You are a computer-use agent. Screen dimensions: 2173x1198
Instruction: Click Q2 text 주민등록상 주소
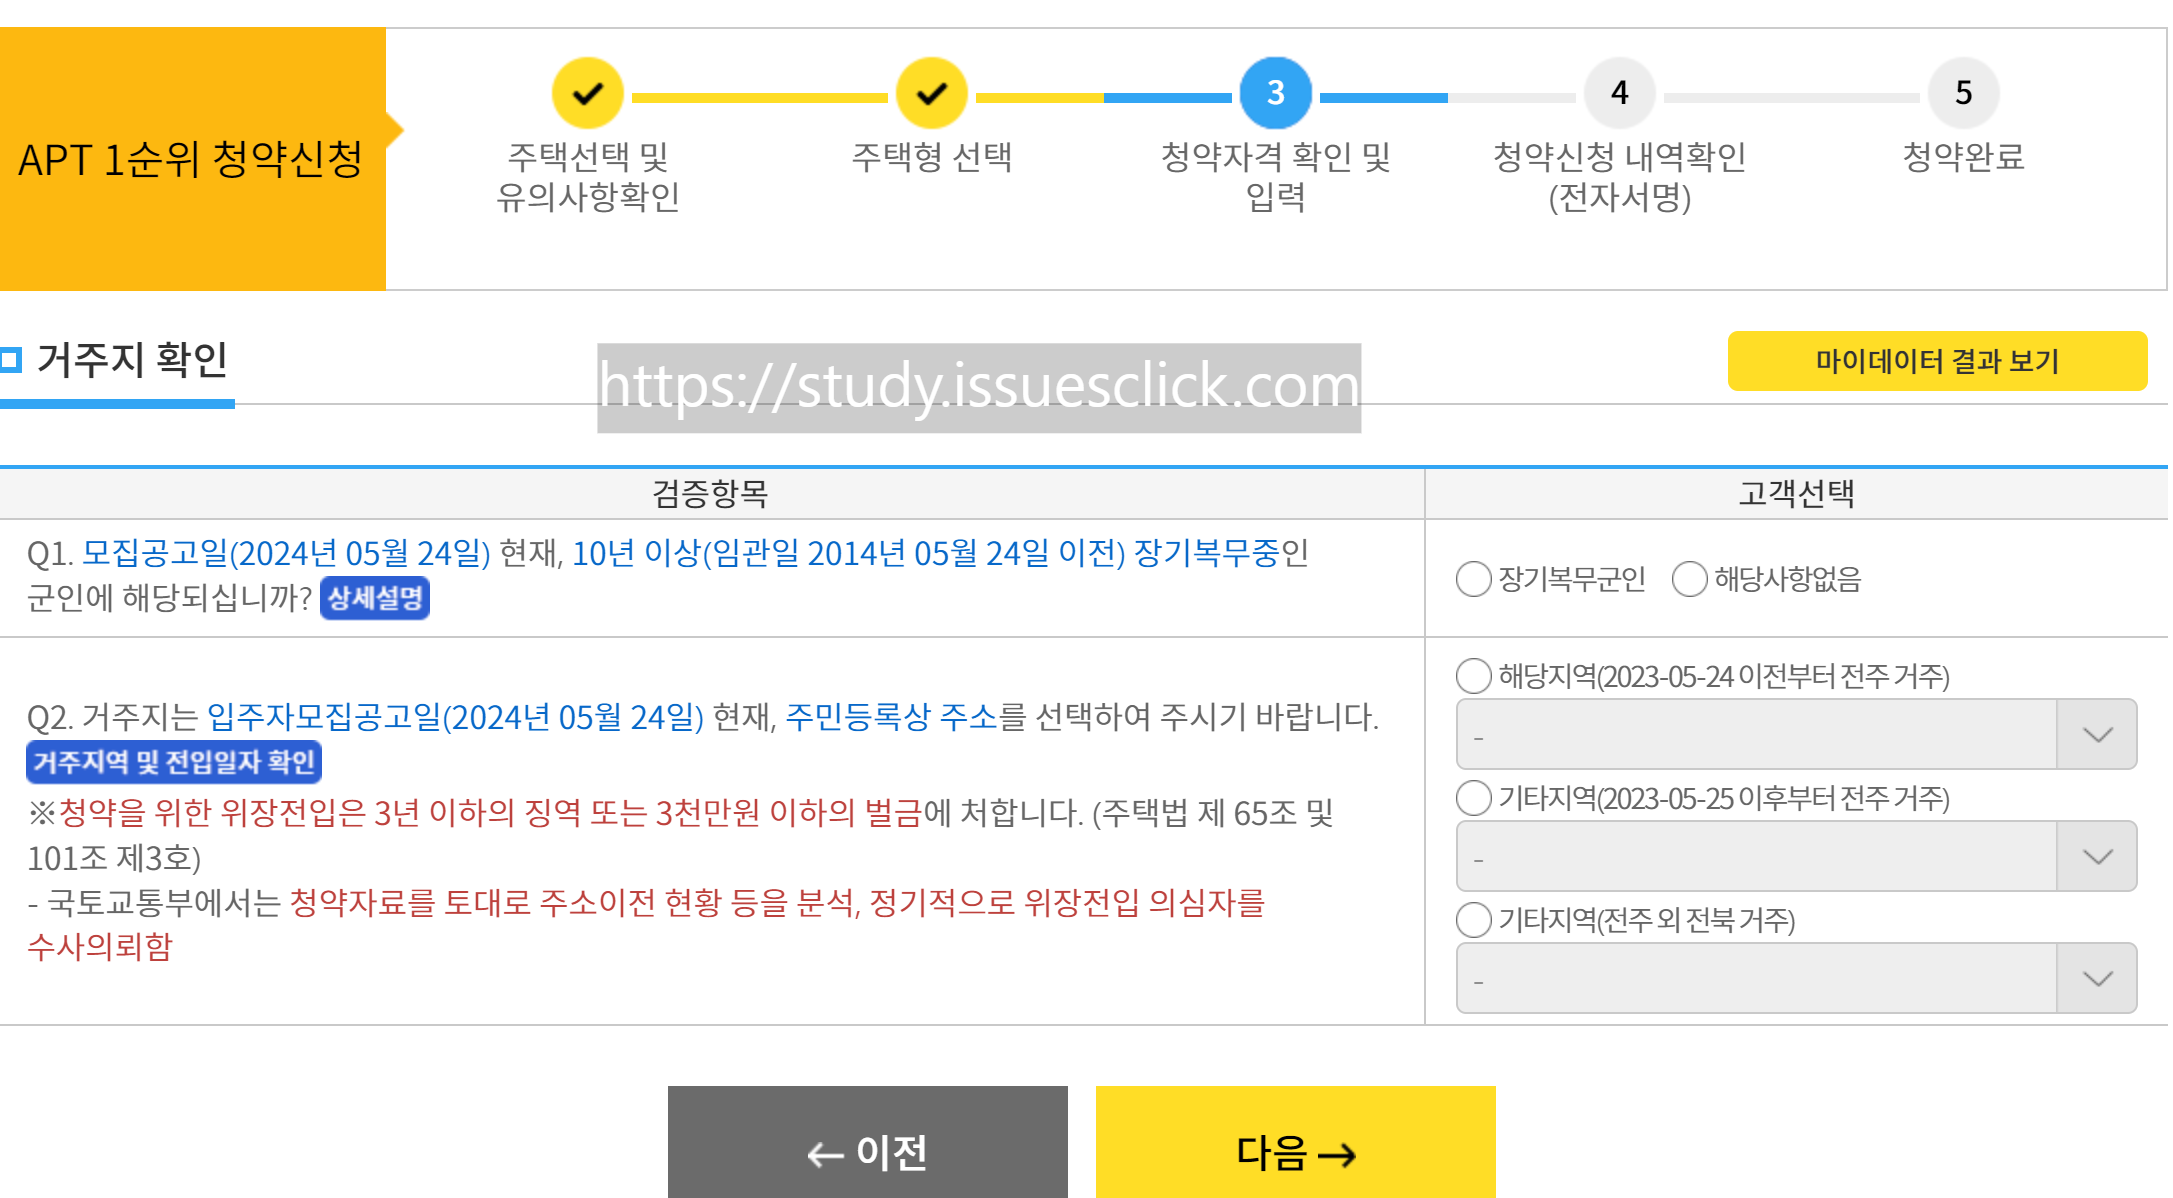[x=892, y=716]
